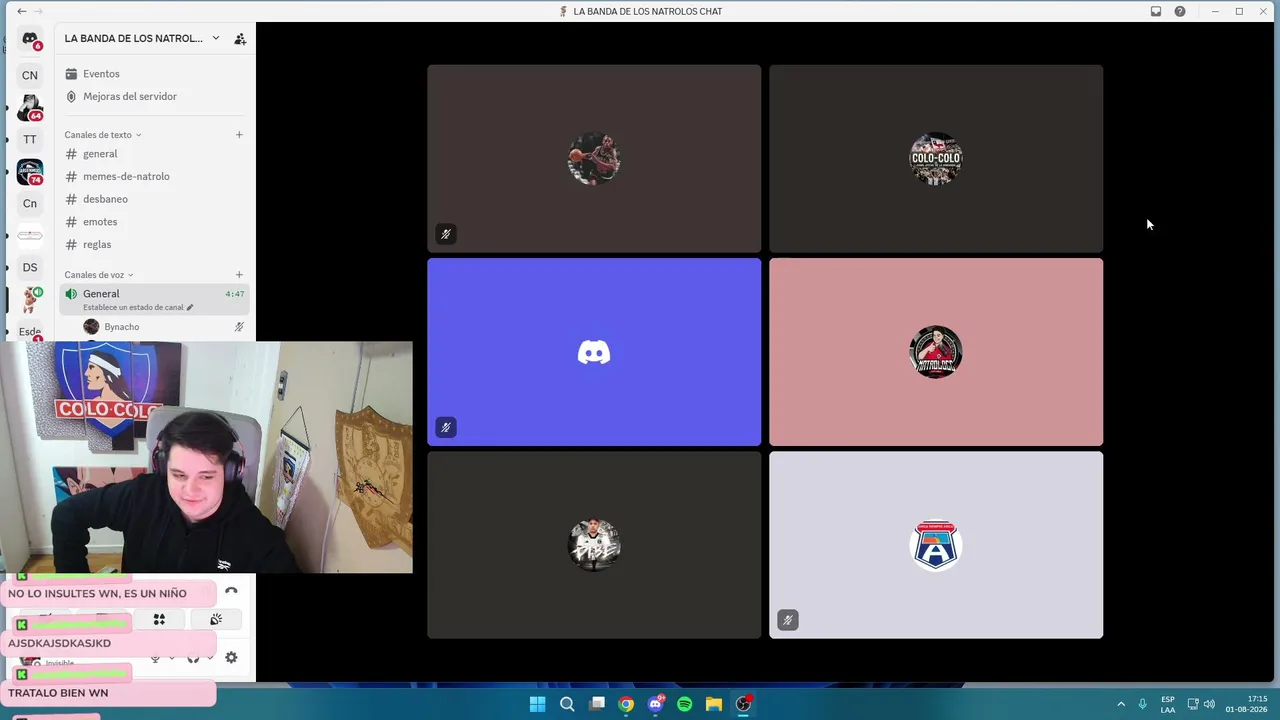Go back using the title bar arrow
The image size is (1280, 720).
click(22, 11)
